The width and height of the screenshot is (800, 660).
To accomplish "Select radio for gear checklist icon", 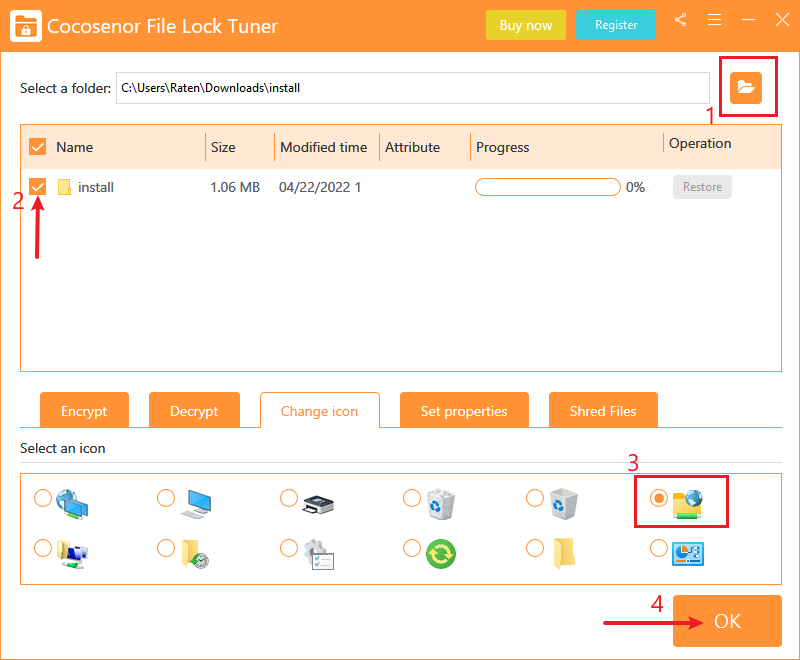I will (x=289, y=548).
